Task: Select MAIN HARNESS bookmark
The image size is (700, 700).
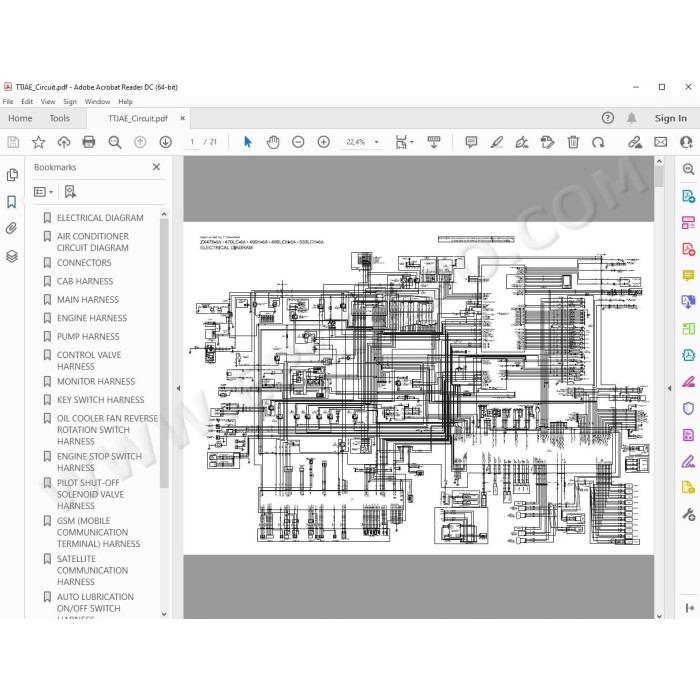Action: coord(88,300)
